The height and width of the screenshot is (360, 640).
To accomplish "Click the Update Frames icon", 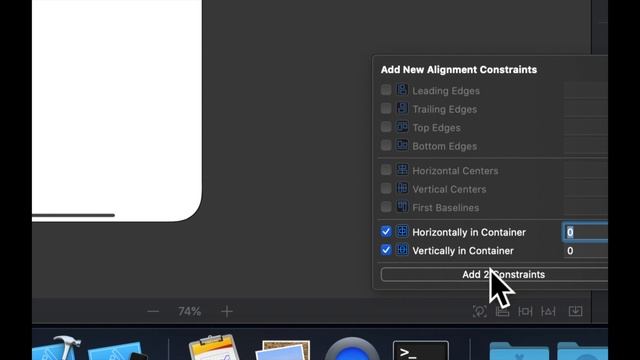I will tap(480, 311).
